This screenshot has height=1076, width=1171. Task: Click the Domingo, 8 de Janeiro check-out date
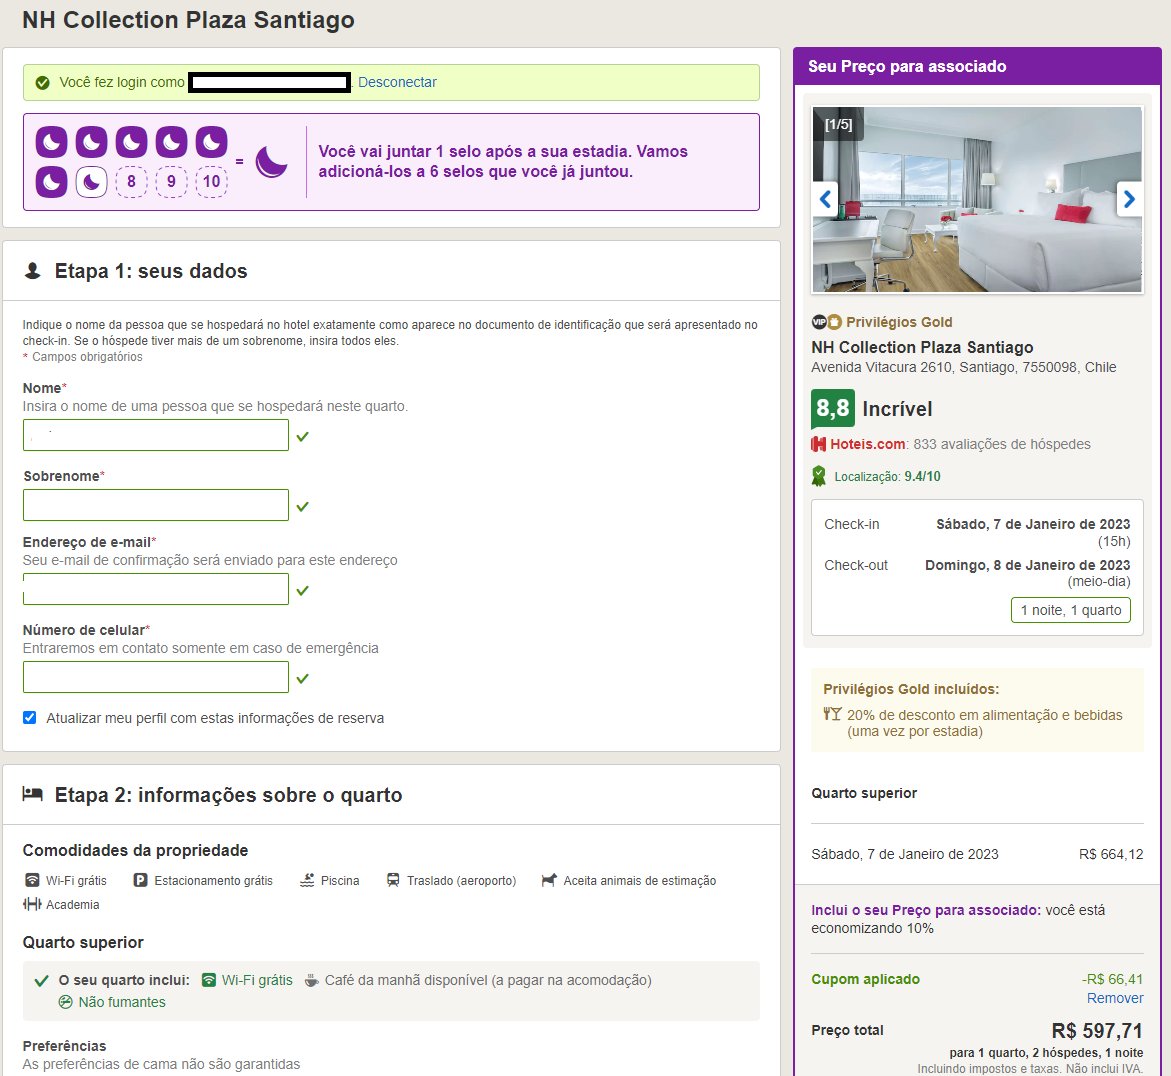(x=1028, y=565)
